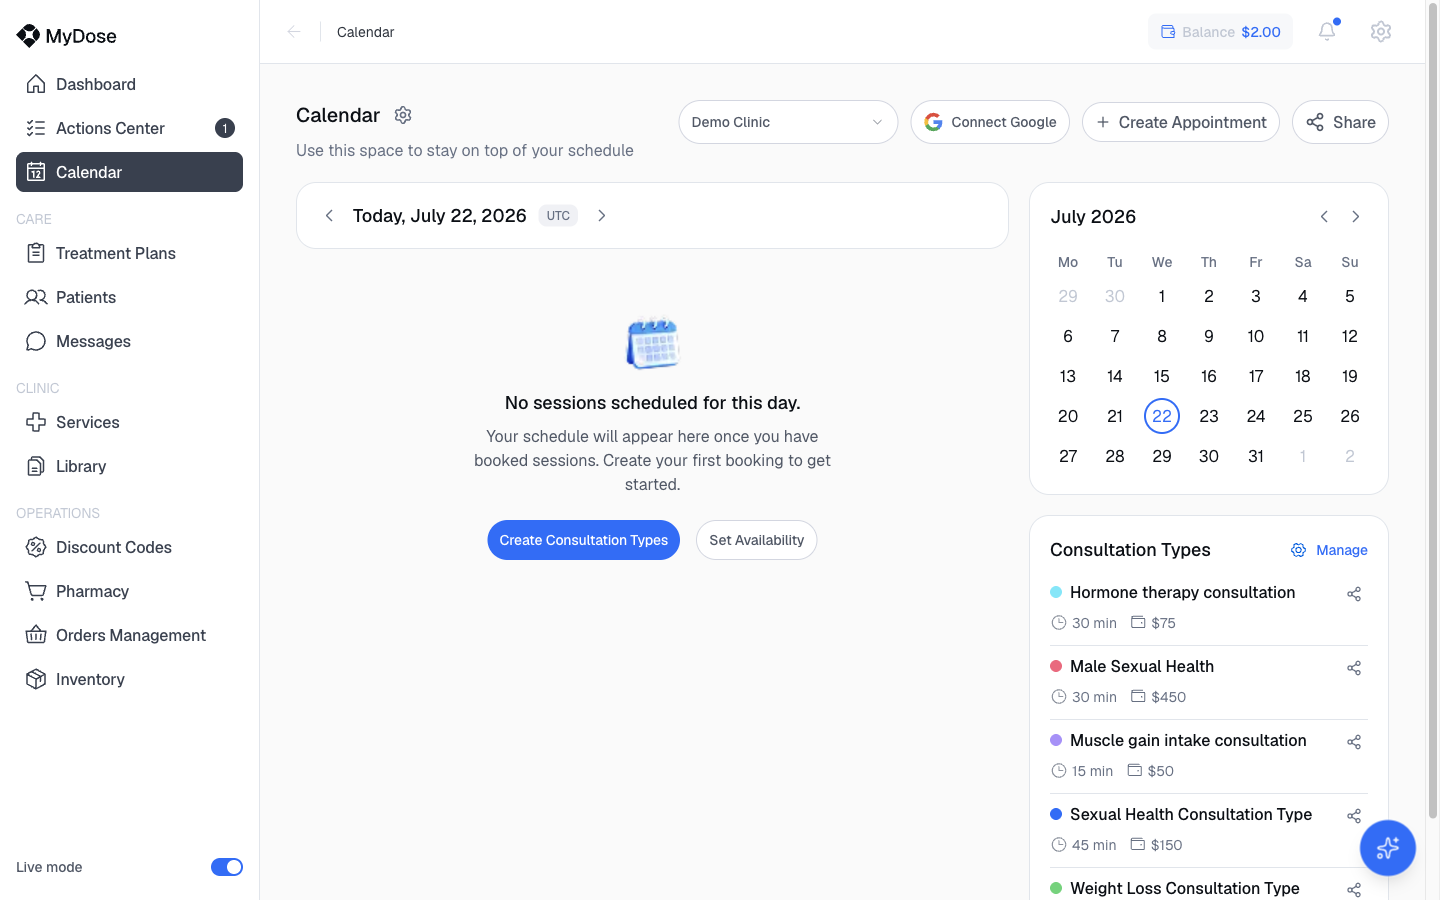Image resolution: width=1440 pixels, height=900 pixels.
Task: Click Create Consultation Types button
Action: pyautogui.click(x=584, y=540)
